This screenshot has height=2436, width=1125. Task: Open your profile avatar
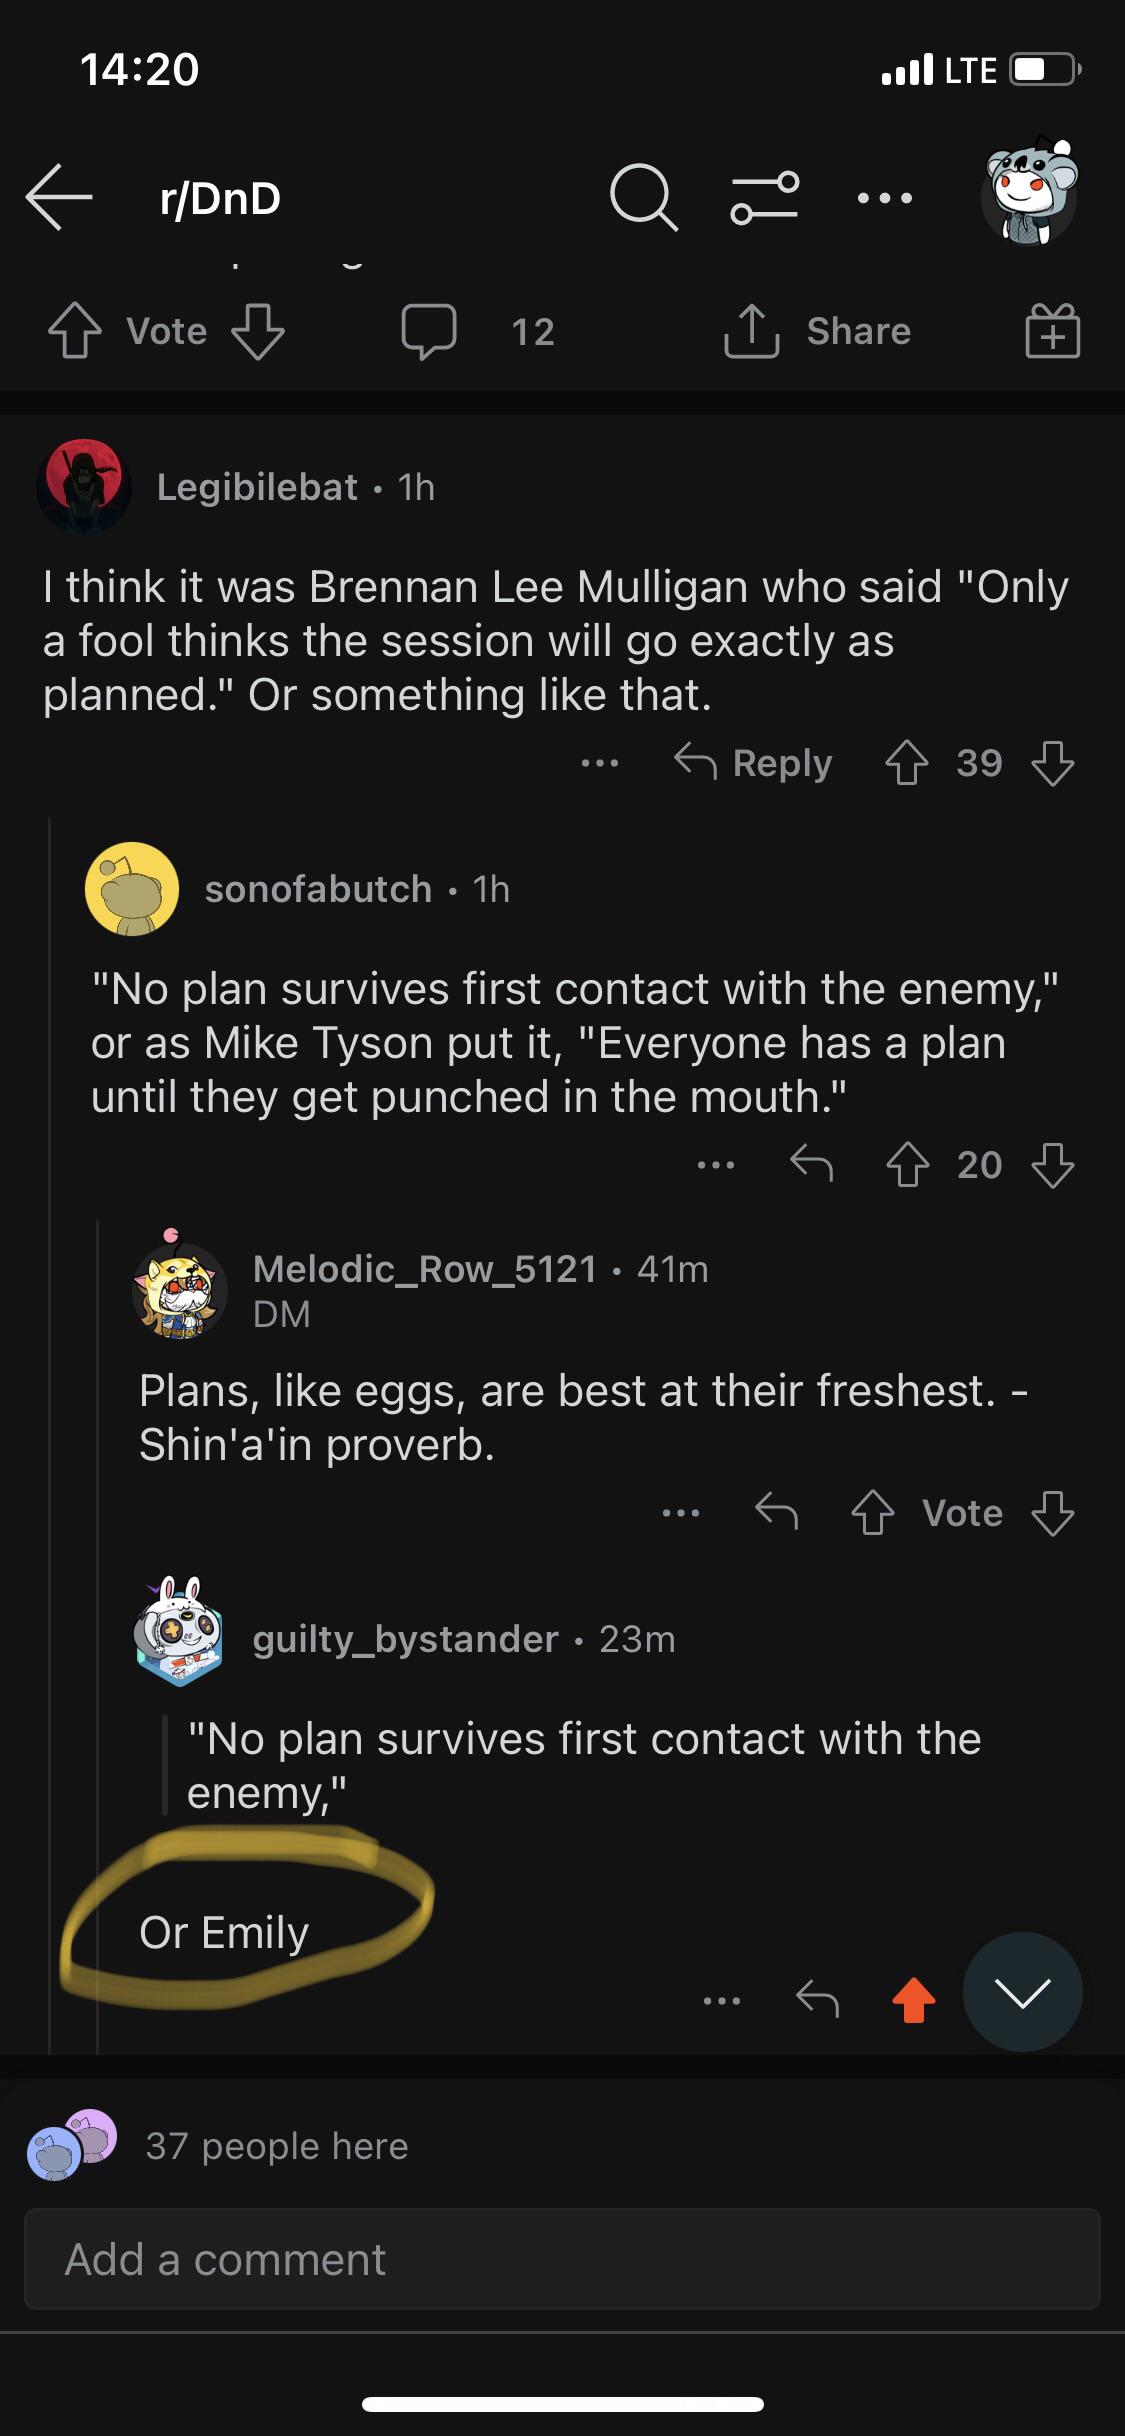(x=1029, y=194)
